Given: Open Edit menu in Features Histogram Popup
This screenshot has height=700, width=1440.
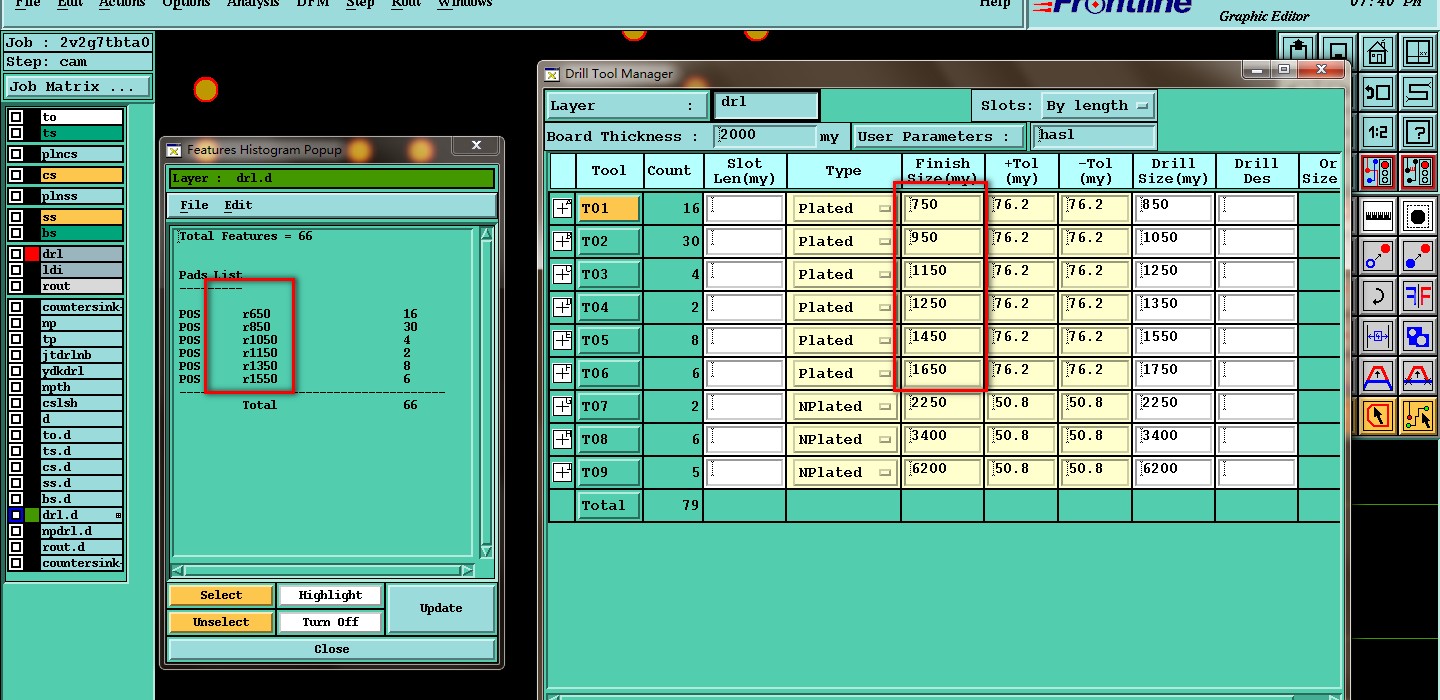Looking at the screenshot, I should pos(238,205).
